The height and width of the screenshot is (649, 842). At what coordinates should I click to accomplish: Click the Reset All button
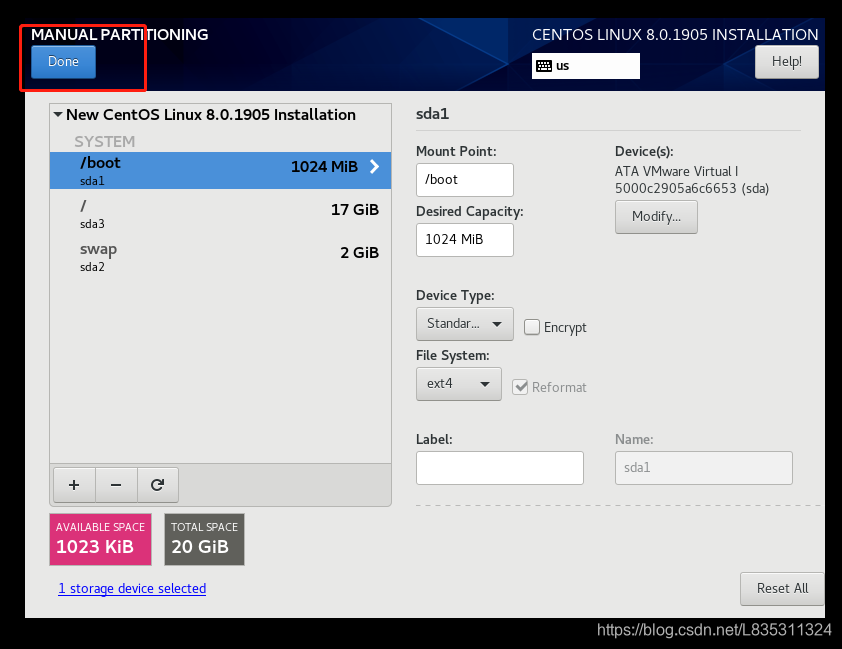coord(782,589)
